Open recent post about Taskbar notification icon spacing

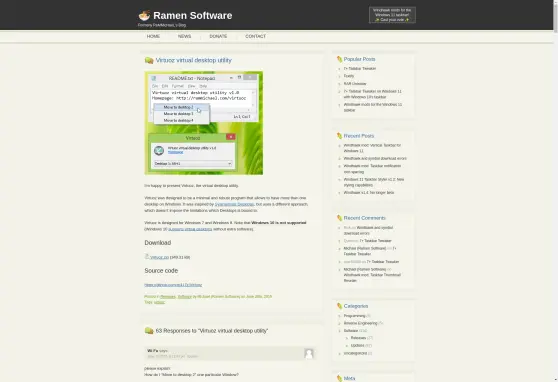click(x=372, y=169)
